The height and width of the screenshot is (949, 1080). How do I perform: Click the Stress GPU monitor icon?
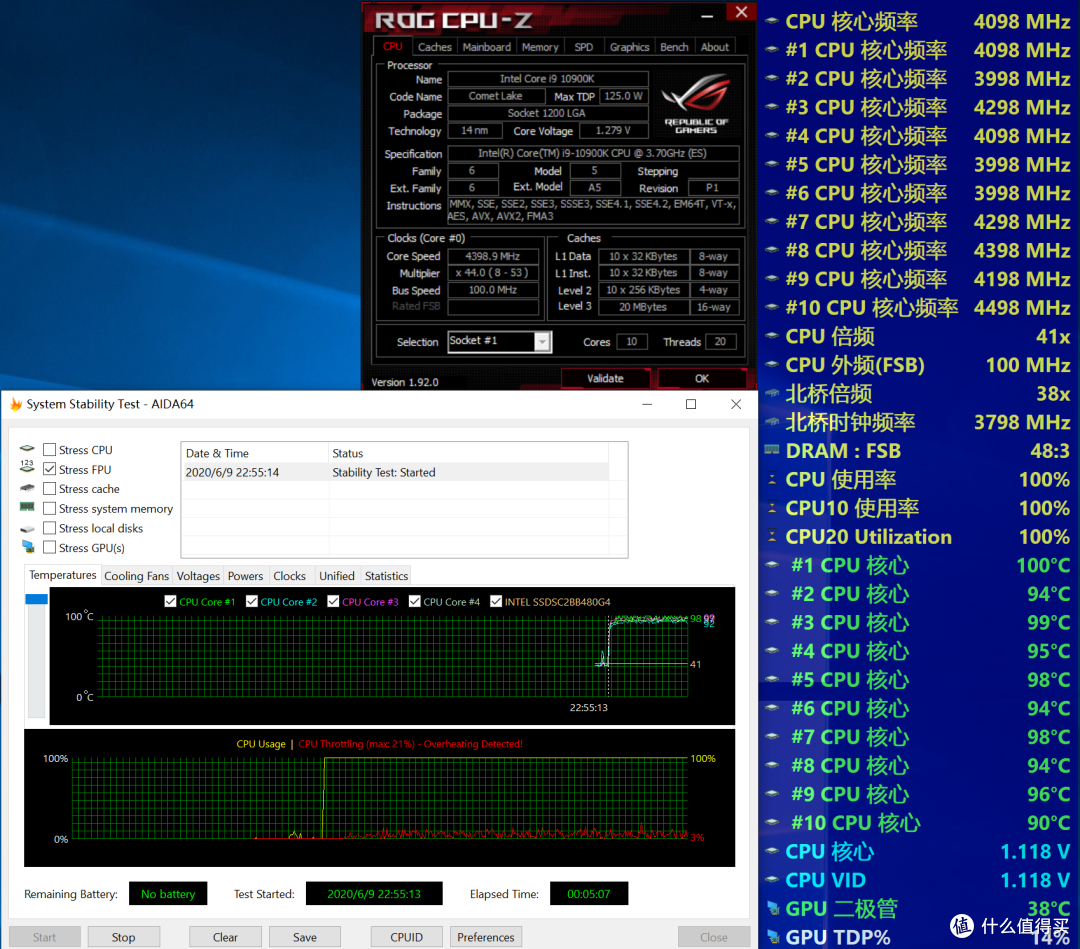(x=28, y=547)
